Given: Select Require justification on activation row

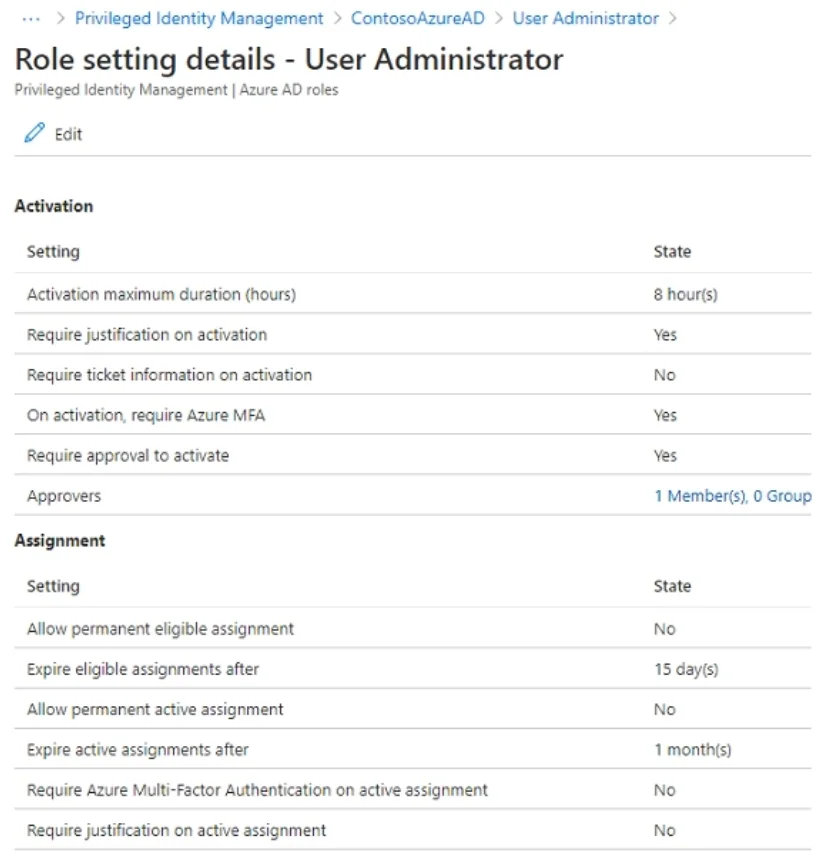Looking at the screenshot, I should tap(413, 334).
